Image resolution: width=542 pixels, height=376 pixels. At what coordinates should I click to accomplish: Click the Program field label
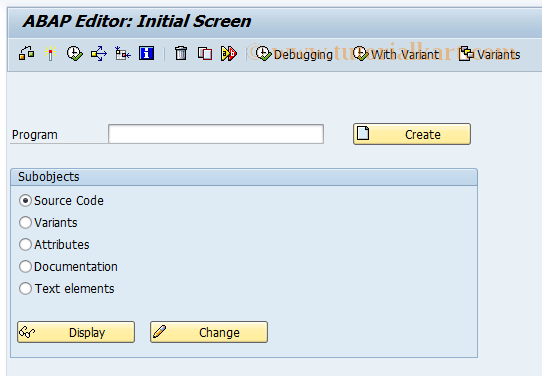pyautogui.click(x=35, y=135)
